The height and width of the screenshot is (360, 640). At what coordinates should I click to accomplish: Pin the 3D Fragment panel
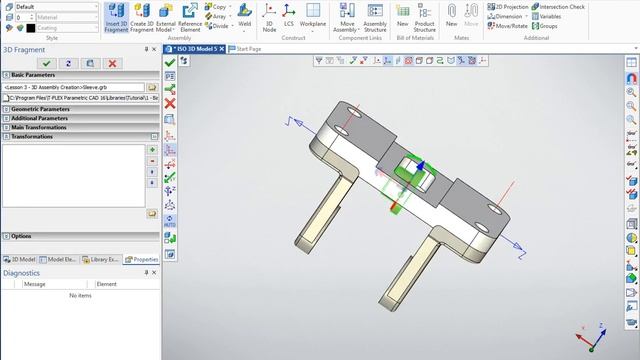(146, 49)
